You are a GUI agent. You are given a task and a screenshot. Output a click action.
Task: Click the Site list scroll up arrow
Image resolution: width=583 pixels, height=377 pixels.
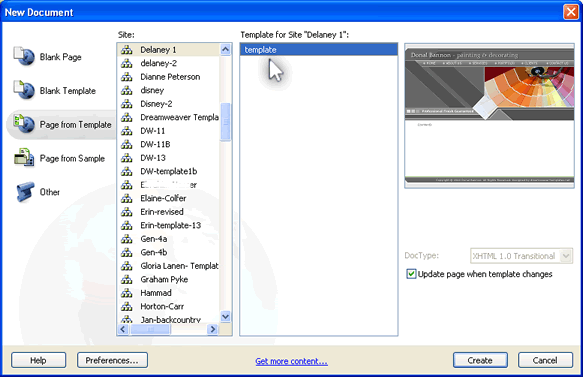[225, 49]
